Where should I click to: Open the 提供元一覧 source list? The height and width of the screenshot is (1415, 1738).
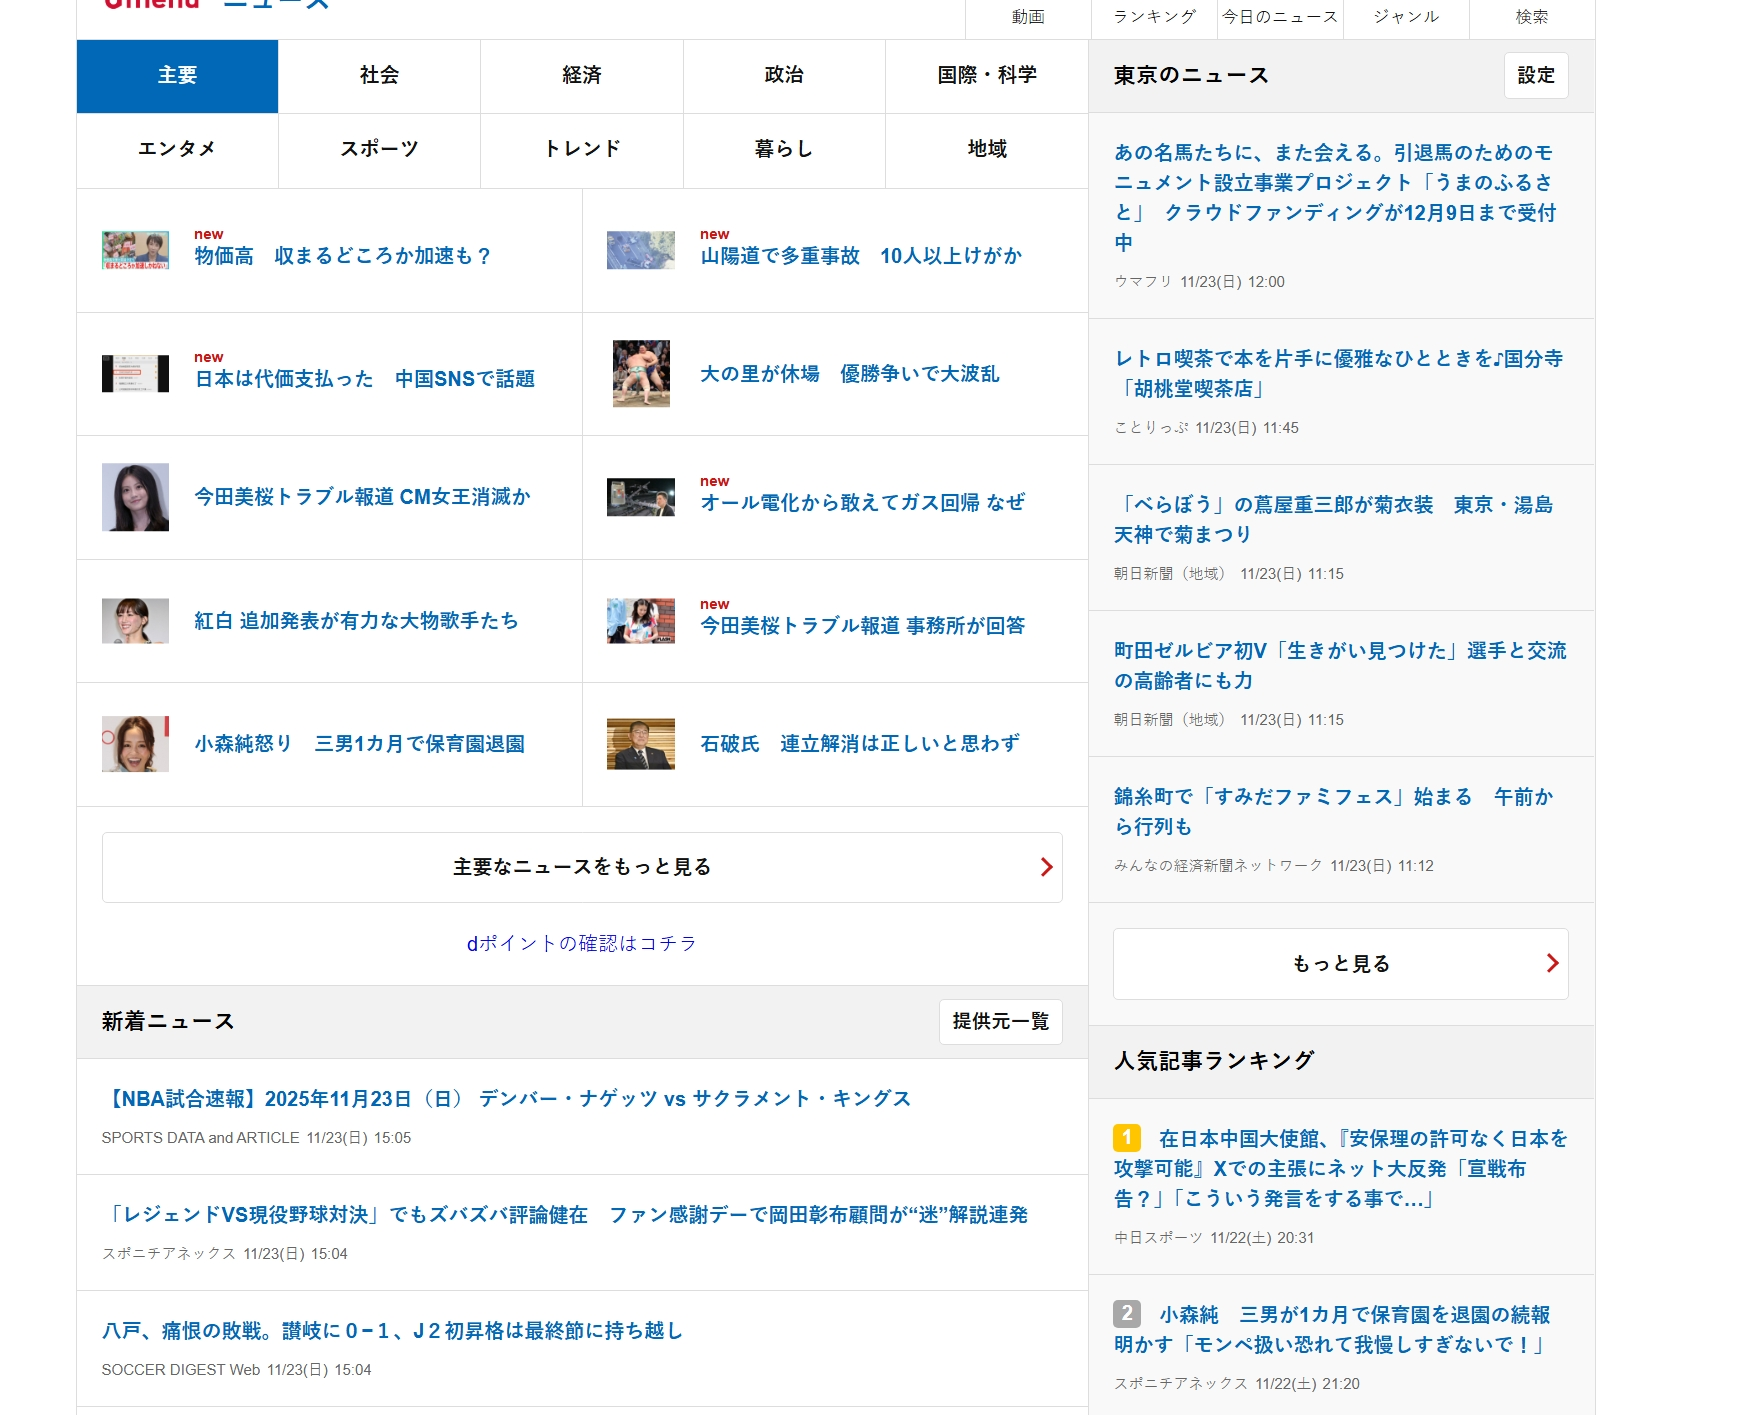pos(1000,1022)
